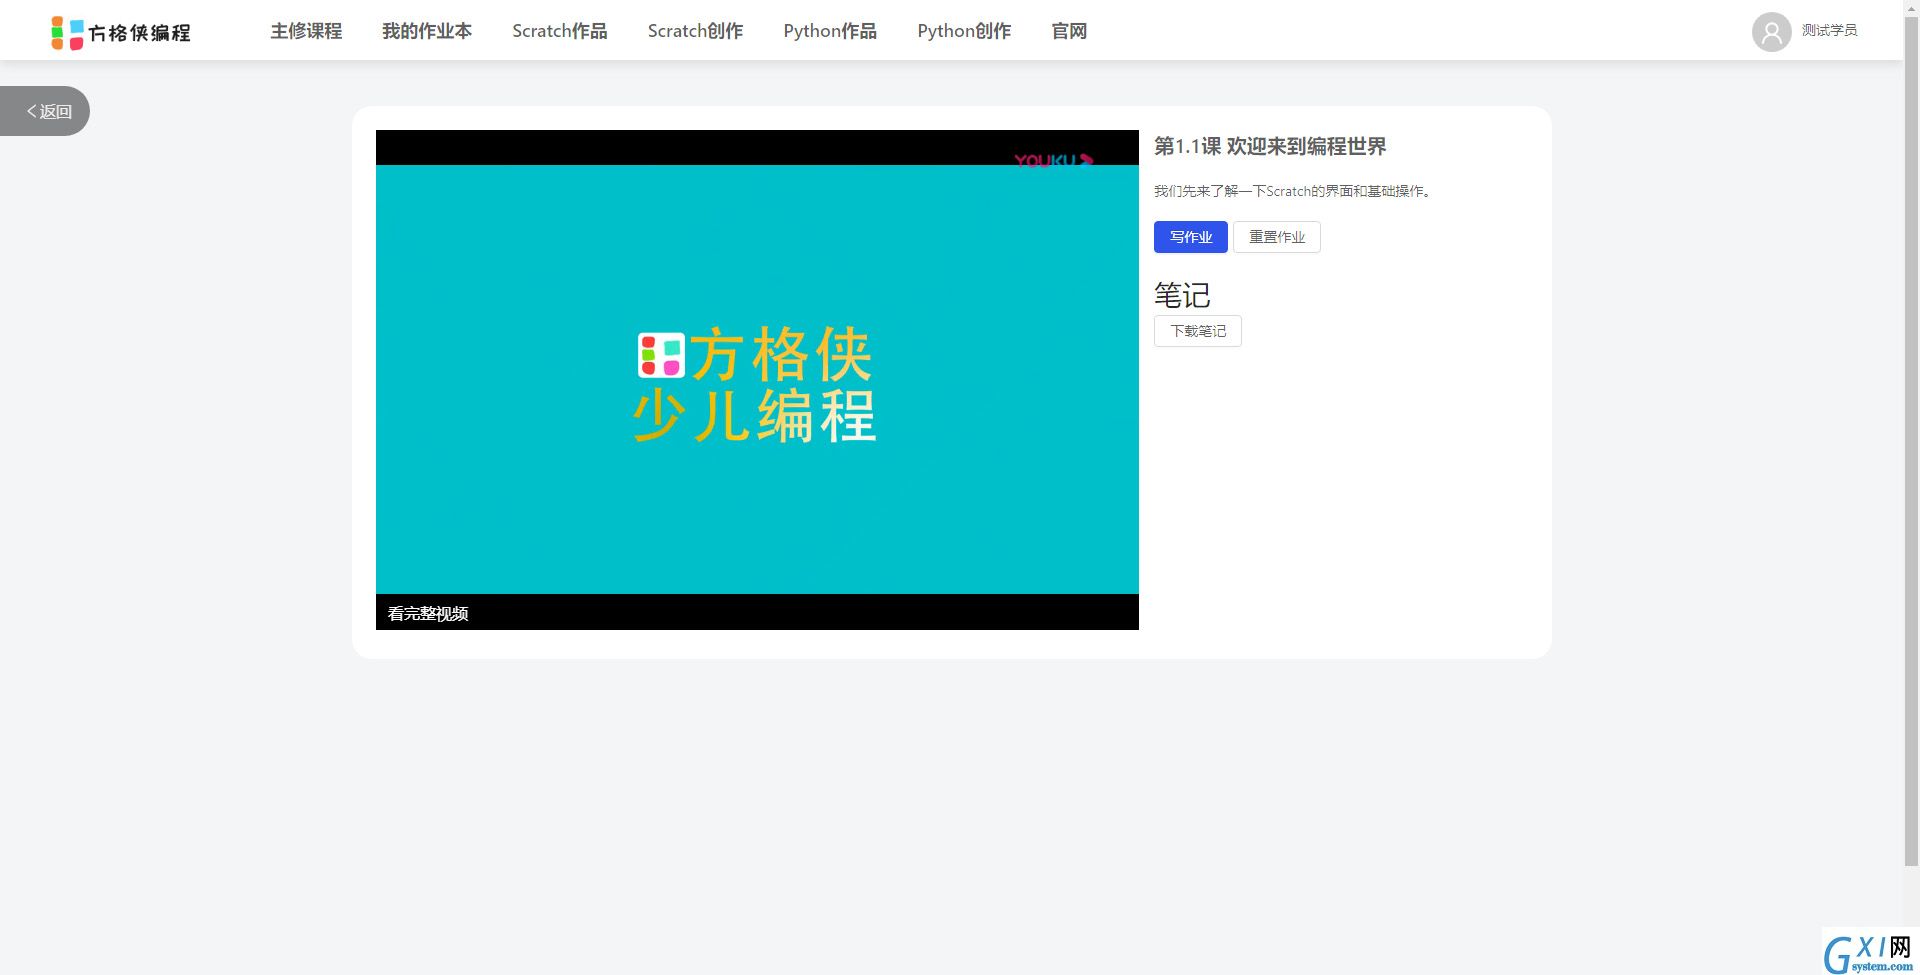Click the lesson title 第1.1课 欢迎来到编程世界
1920x975 pixels.
(x=1270, y=146)
